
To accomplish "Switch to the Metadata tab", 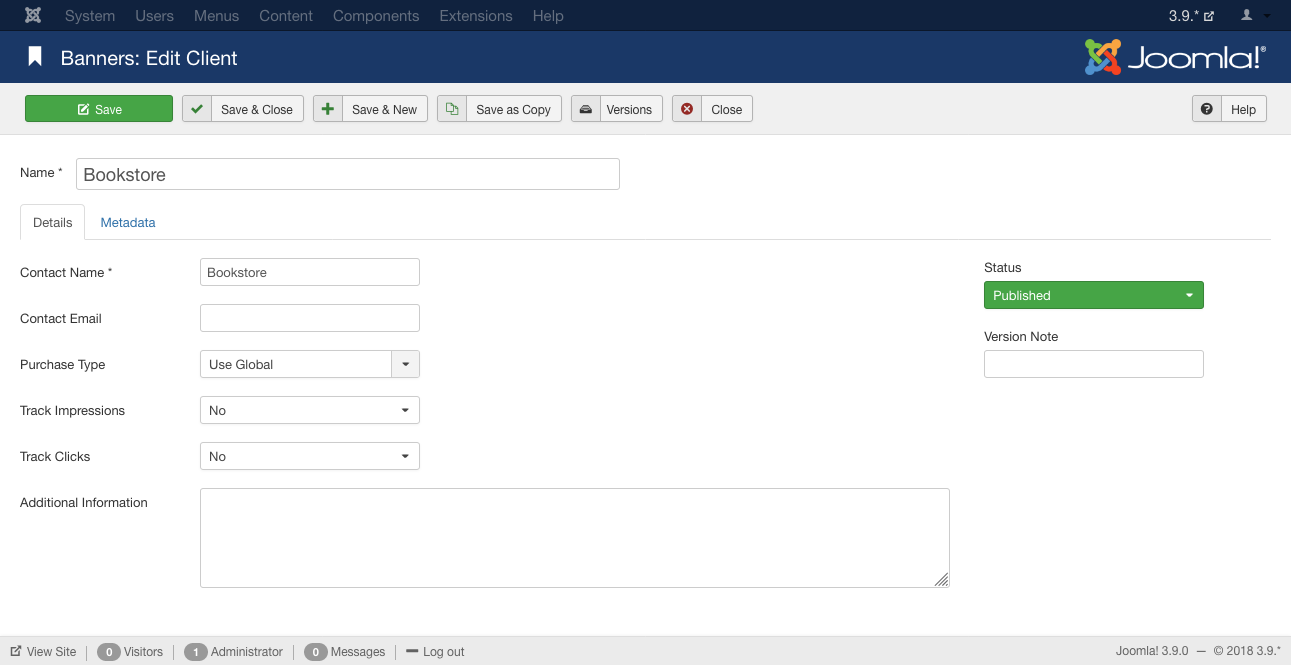I will click(128, 222).
